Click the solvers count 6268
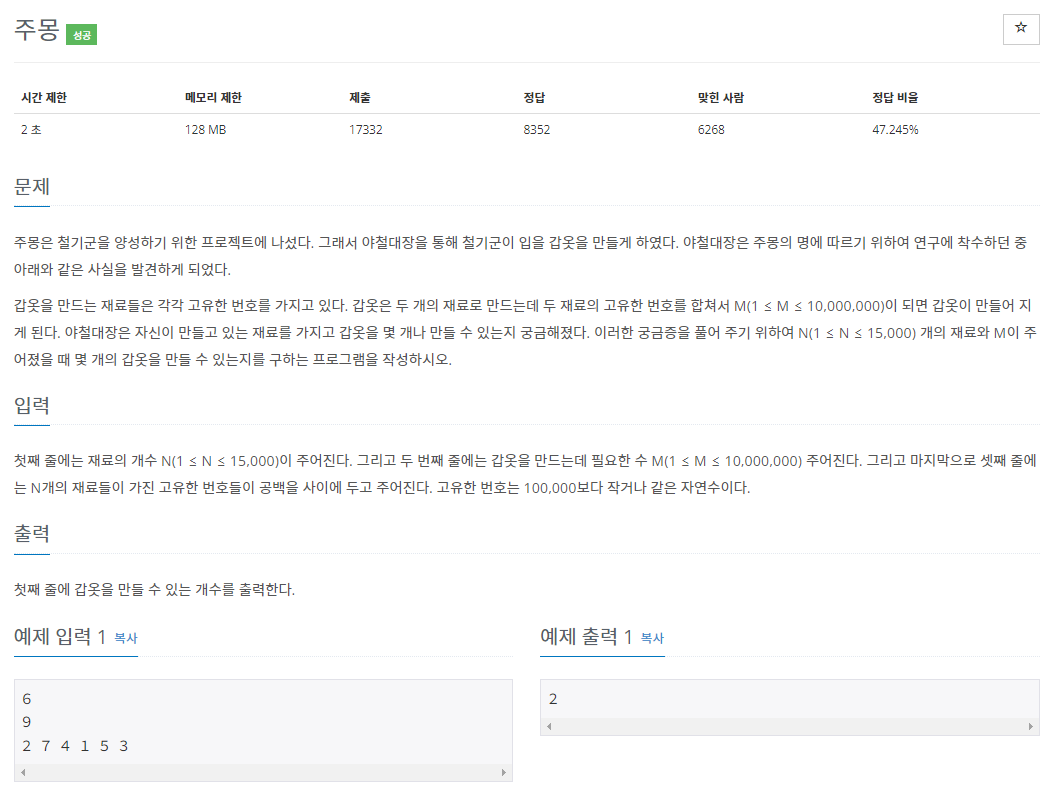The image size is (1056, 794). [711, 129]
